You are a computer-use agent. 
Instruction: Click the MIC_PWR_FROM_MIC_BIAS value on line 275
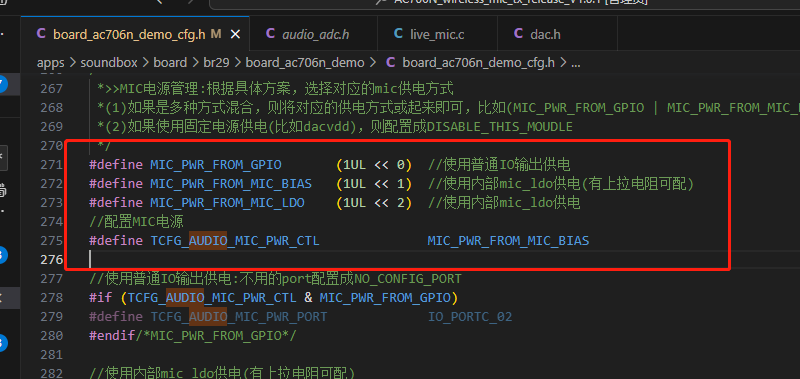pos(508,240)
